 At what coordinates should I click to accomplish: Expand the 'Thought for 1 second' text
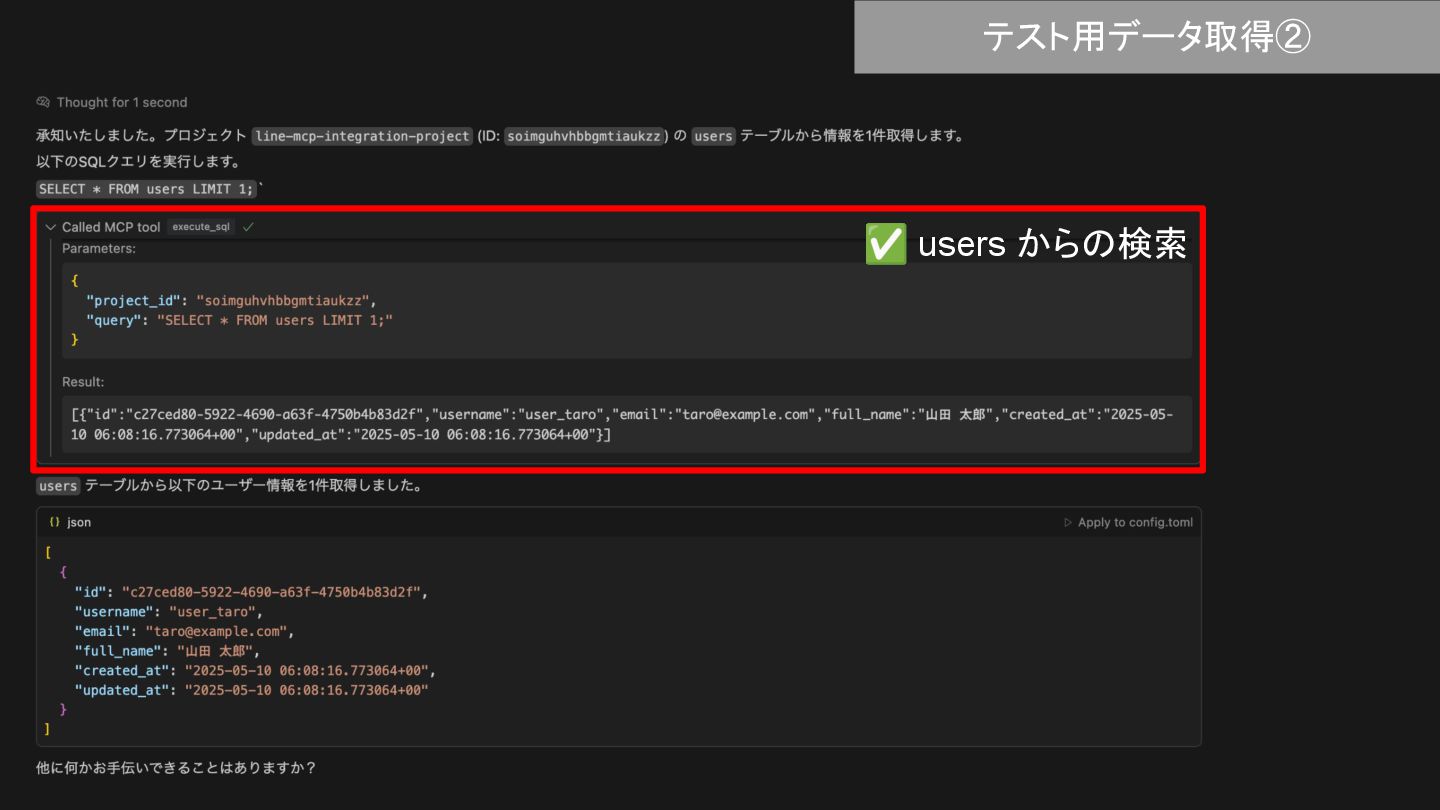click(121, 102)
